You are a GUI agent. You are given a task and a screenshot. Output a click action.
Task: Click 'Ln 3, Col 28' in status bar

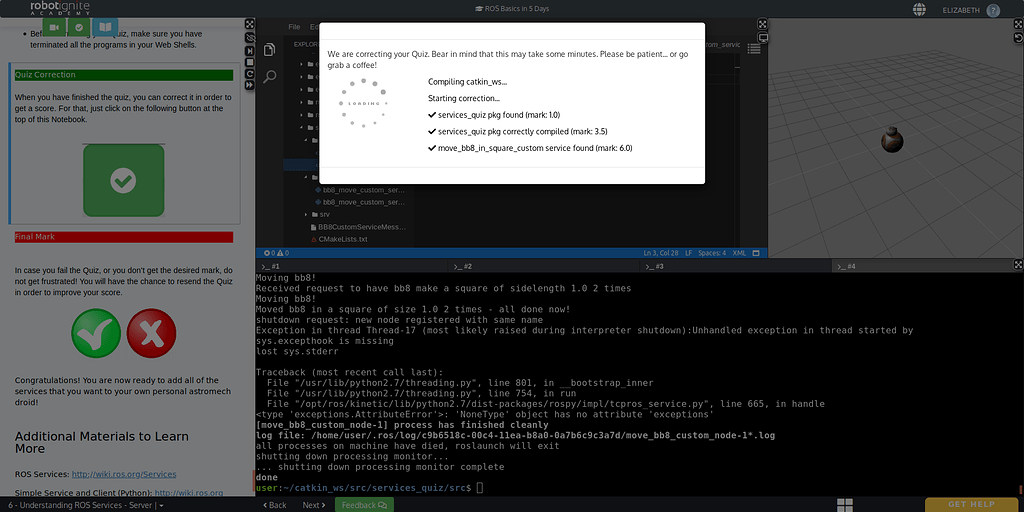pyautogui.click(x=662, y=253)
